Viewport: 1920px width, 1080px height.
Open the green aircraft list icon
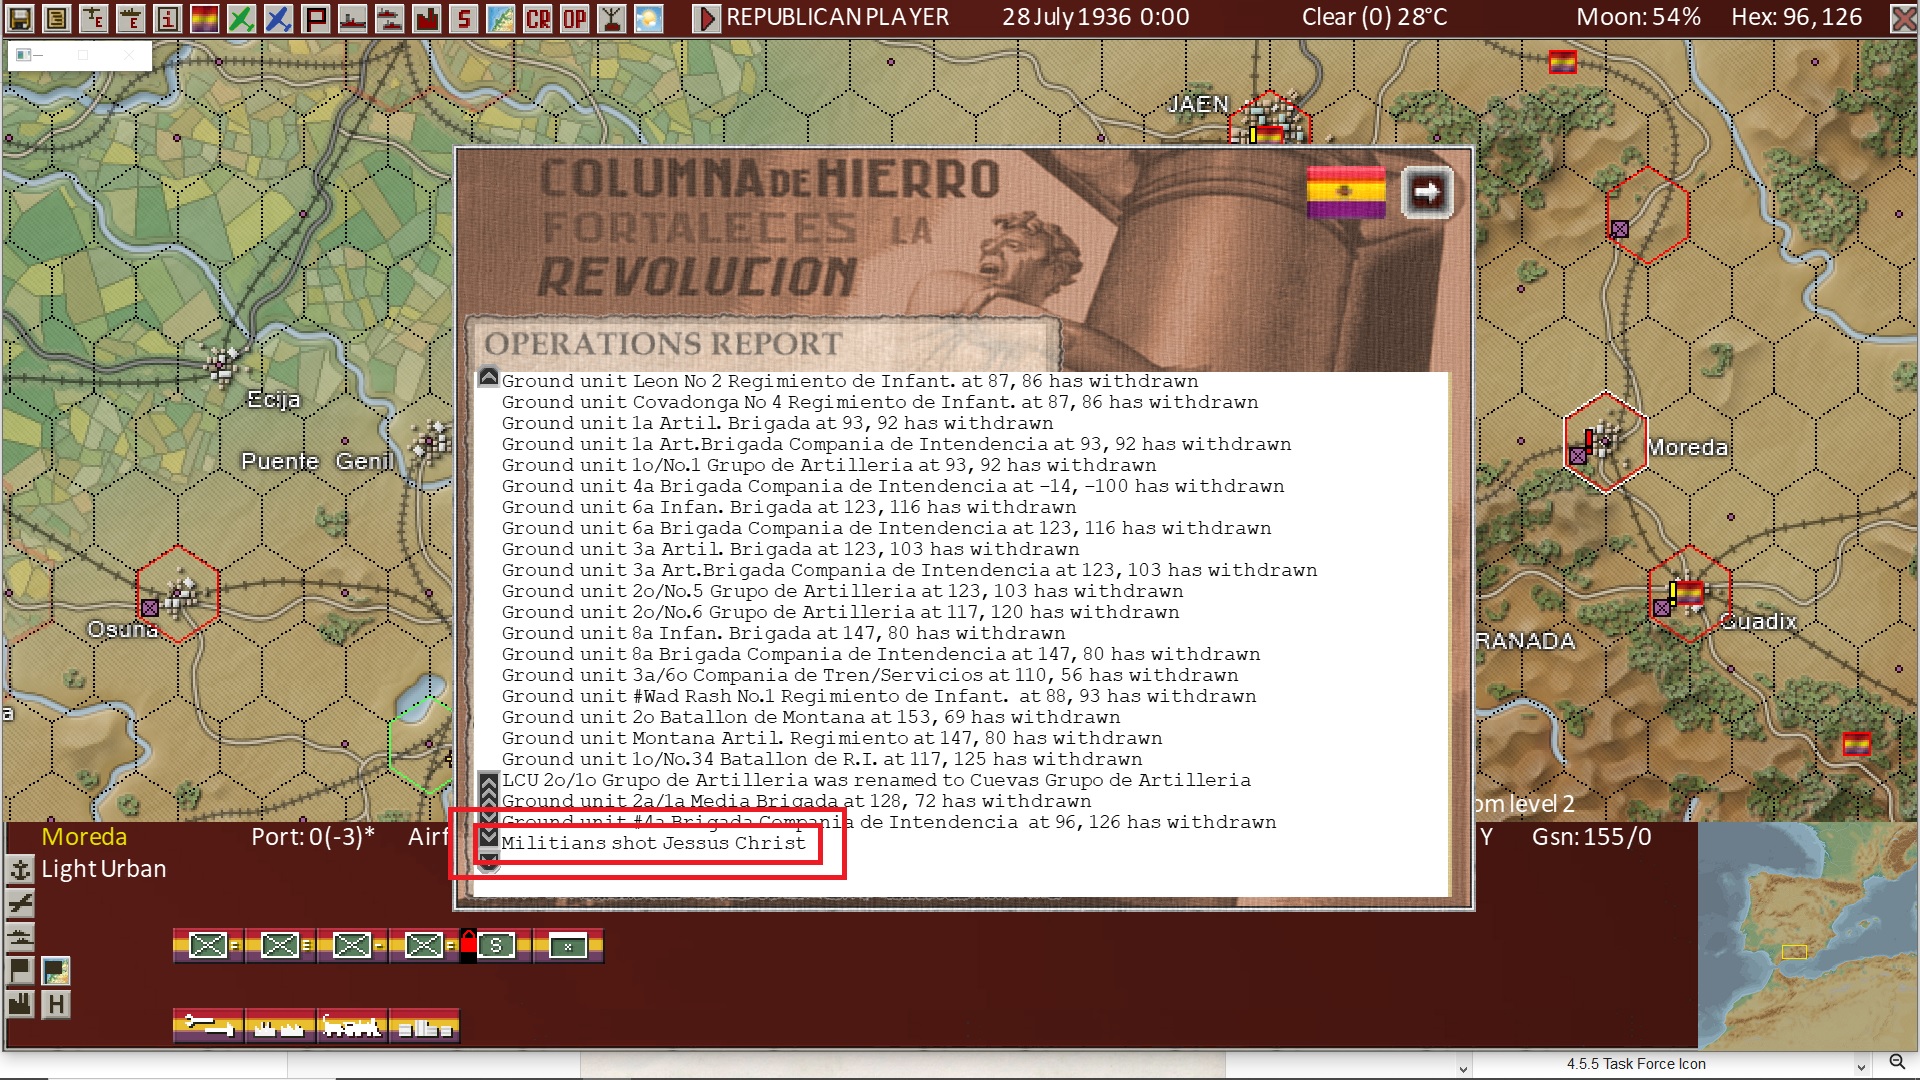pyautogui.click(x=241, y=18)
